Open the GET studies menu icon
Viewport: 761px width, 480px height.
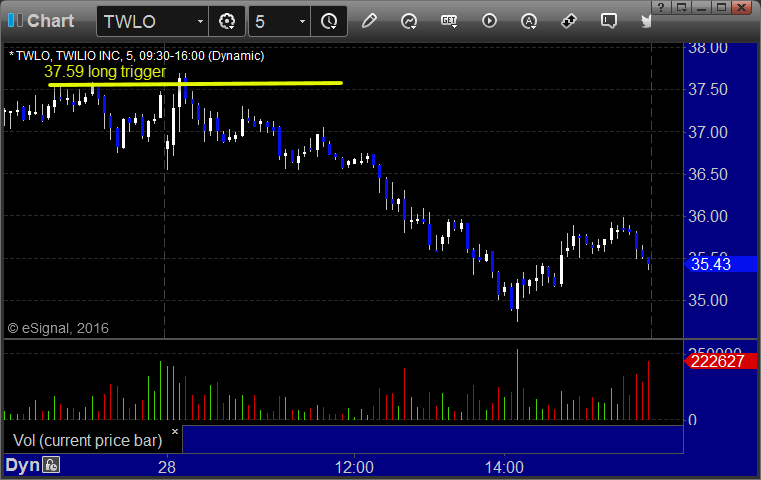(449, 21)
